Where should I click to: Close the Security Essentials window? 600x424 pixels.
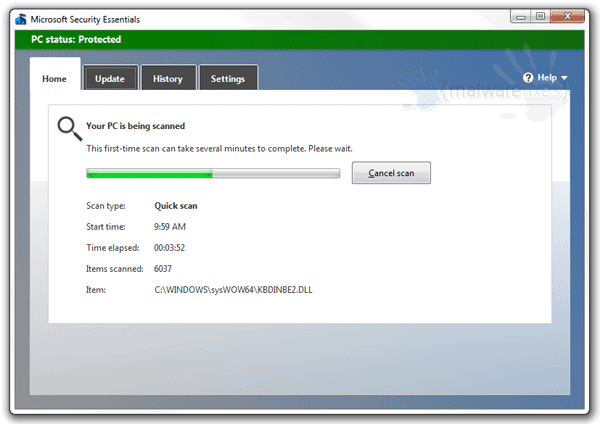(x=567, y=16)
